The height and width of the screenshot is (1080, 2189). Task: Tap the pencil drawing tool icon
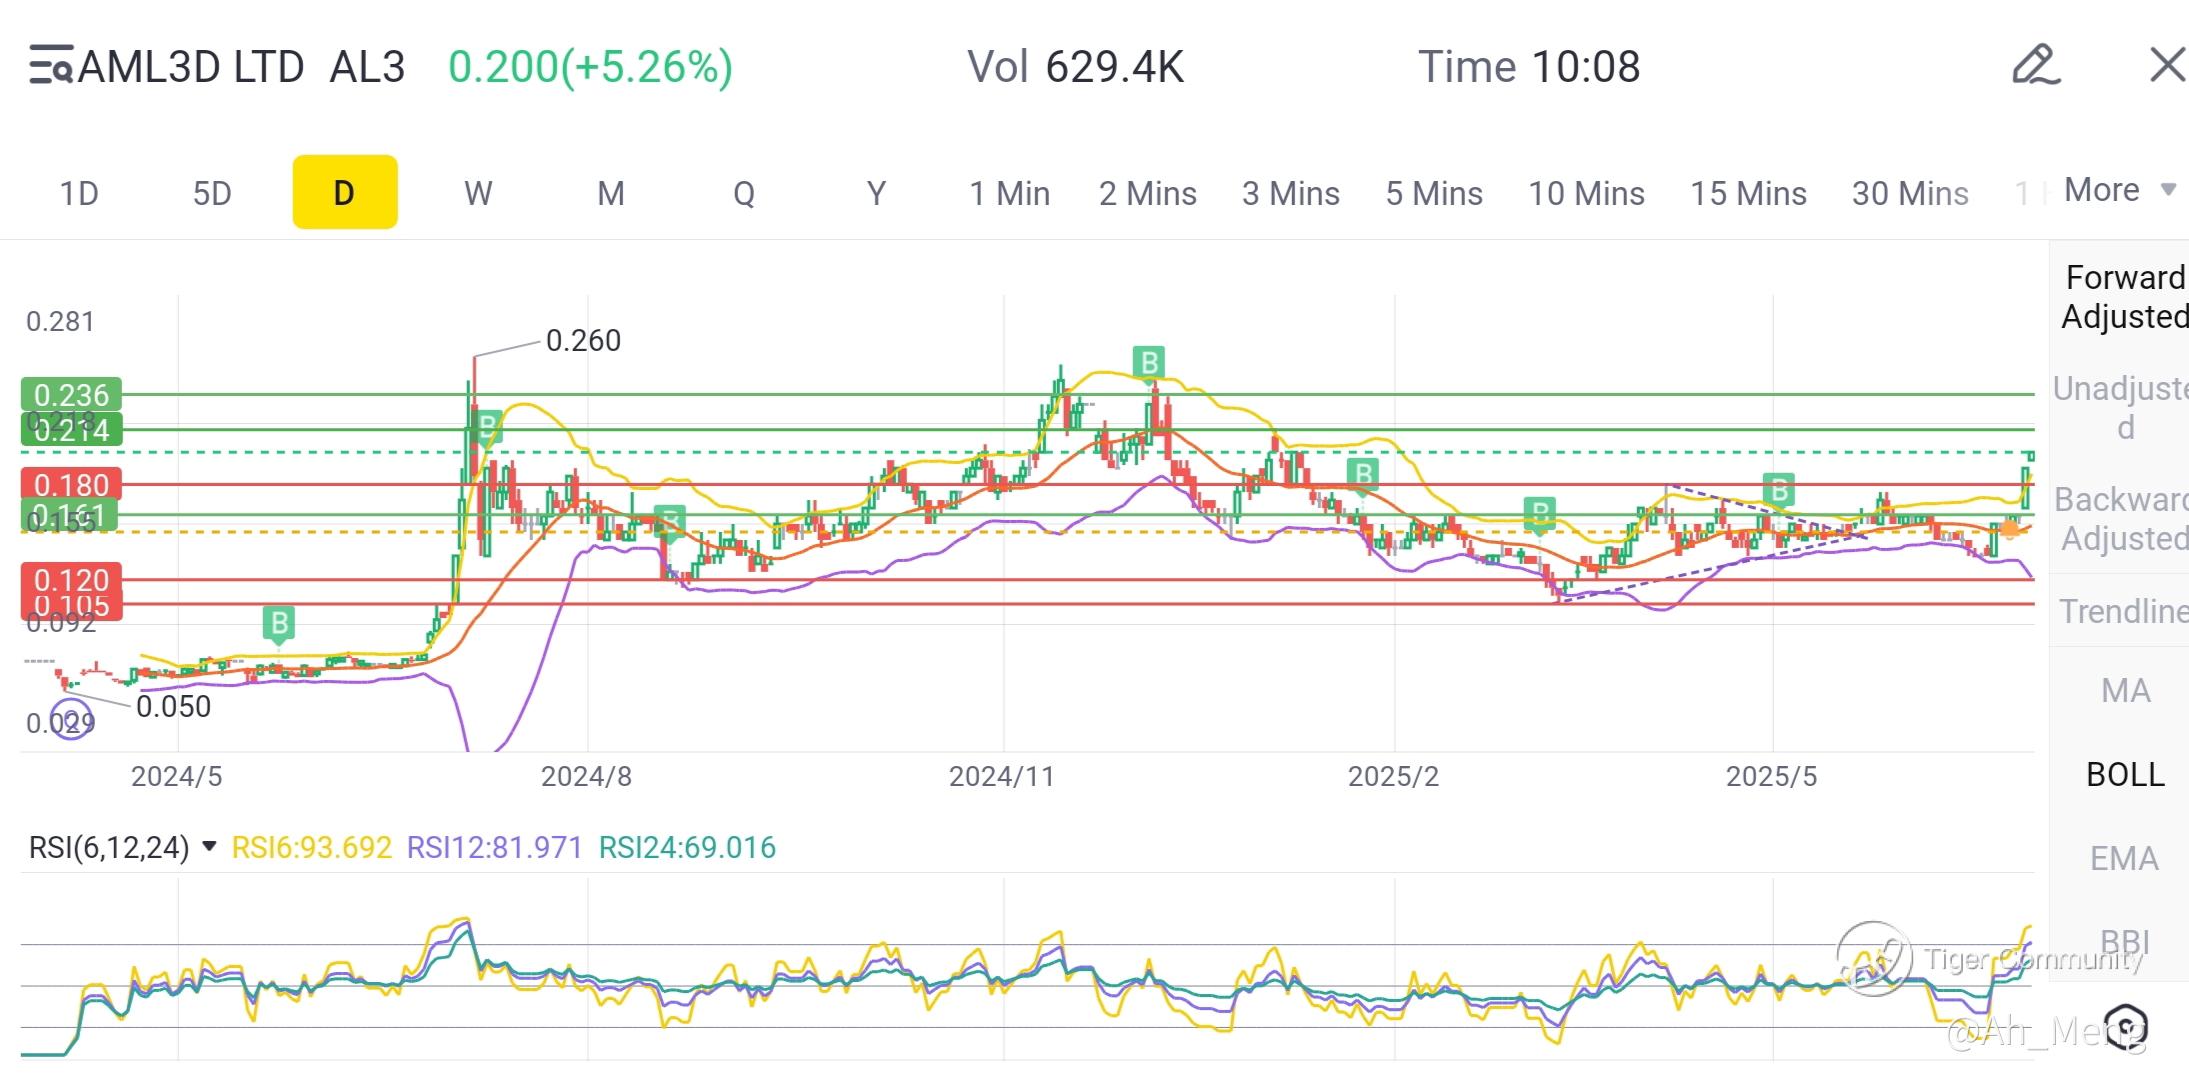pos(2035,66)
